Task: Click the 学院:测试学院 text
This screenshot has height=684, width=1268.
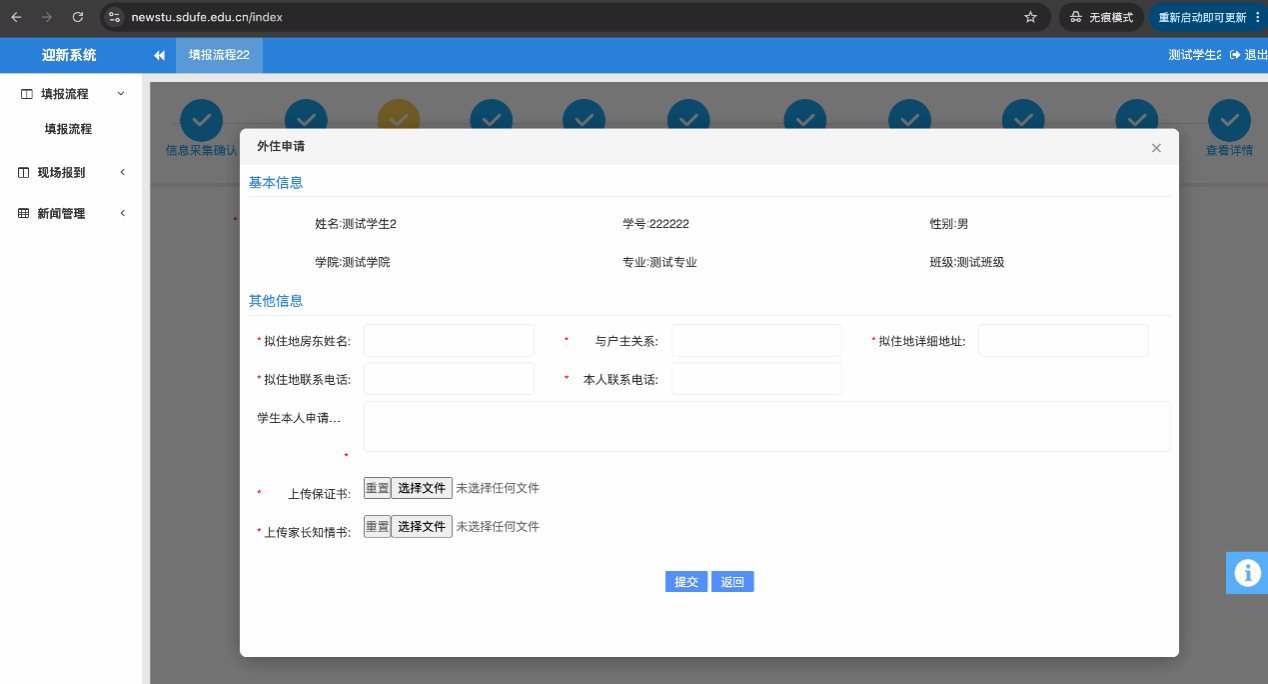Action: click(352, 263)
